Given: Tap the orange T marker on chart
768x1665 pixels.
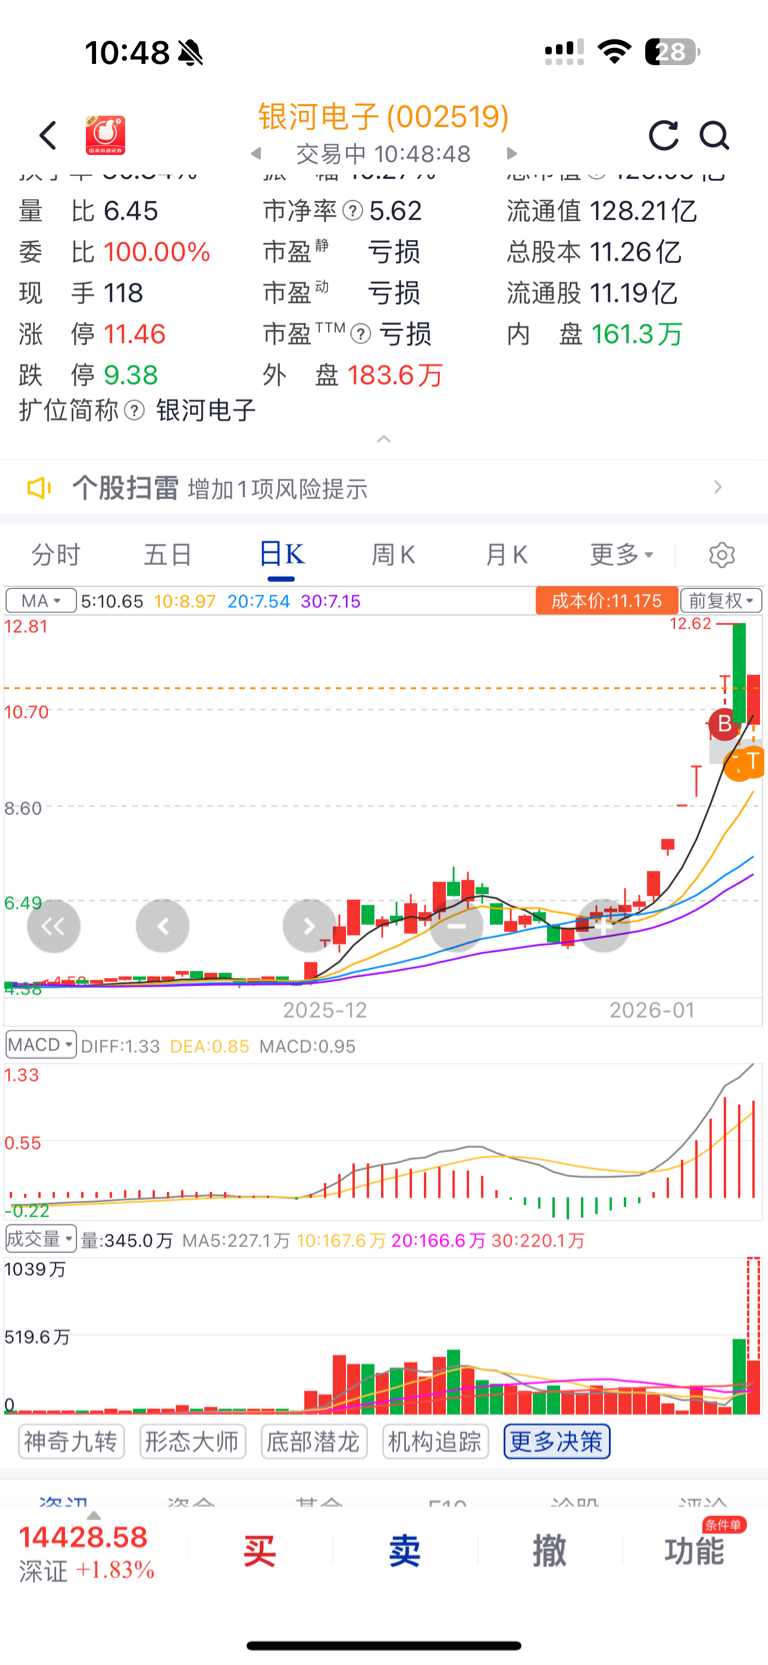Looking at the screenshot, I should tap(752, 762).
